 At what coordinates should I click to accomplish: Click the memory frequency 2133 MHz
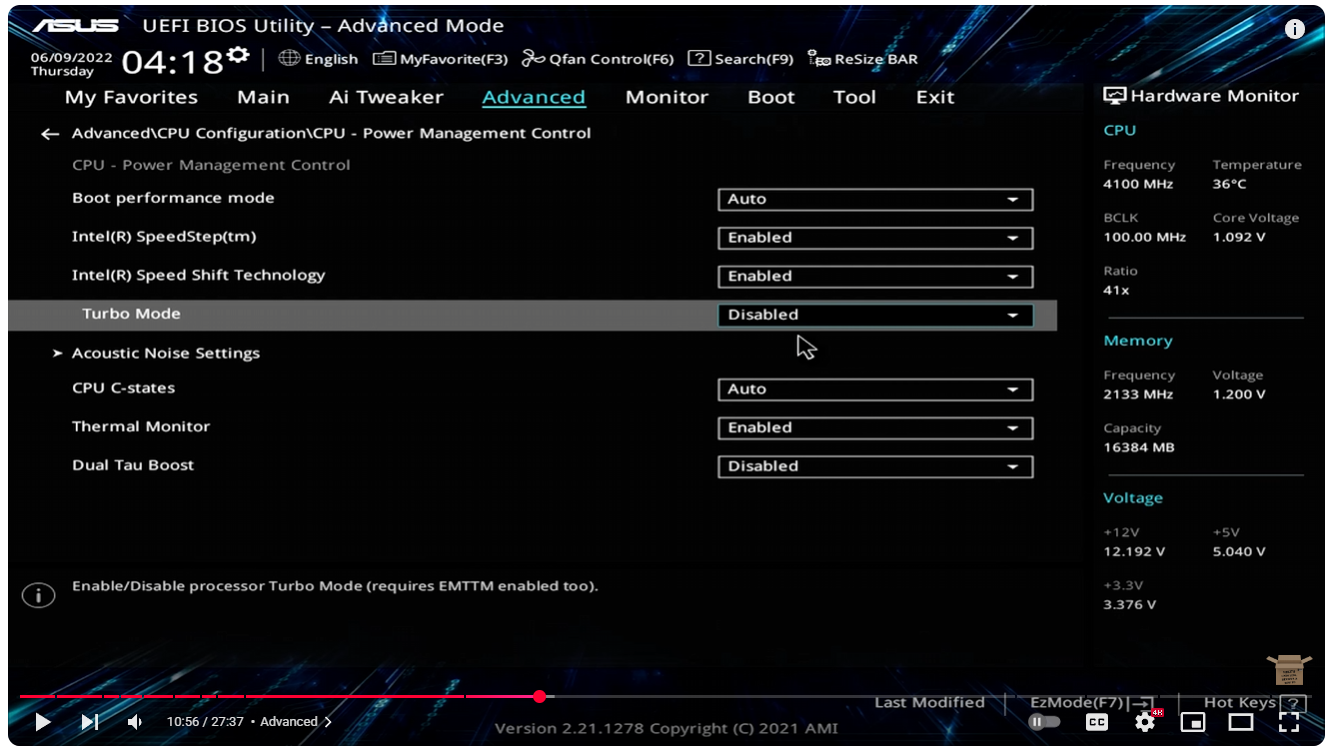pos(1138,394)
